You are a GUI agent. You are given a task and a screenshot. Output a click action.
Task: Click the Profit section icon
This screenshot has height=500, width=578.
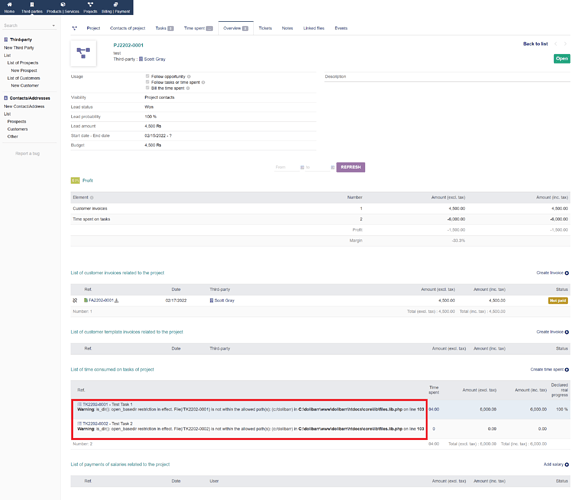tap(75, 180)
